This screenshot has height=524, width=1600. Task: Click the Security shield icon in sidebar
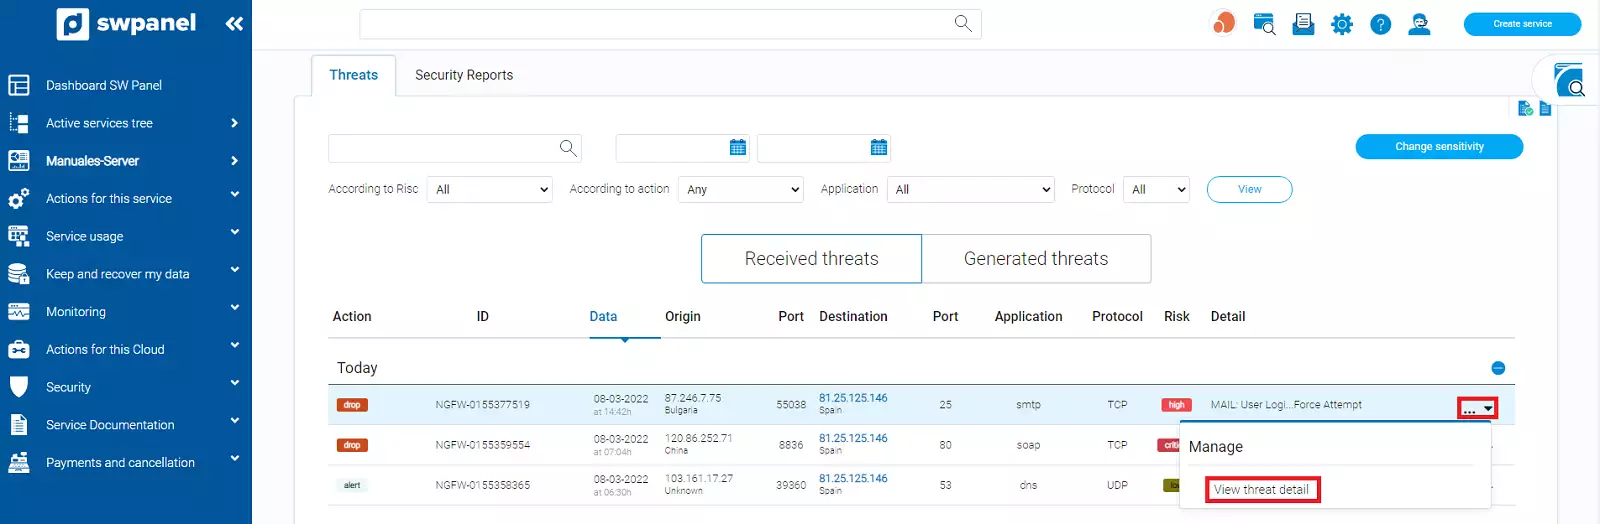click(19, 387)
